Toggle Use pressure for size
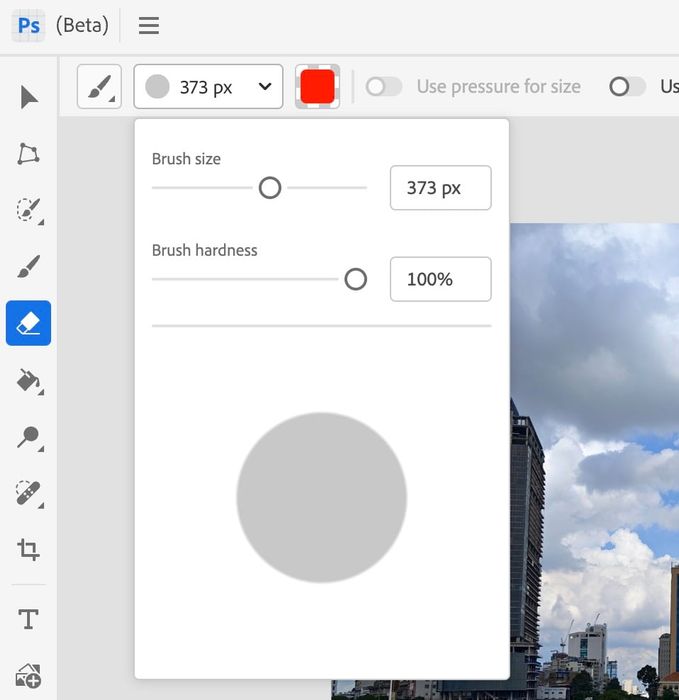This screenshot has height=700, width=679. click(x=383, y=87)
